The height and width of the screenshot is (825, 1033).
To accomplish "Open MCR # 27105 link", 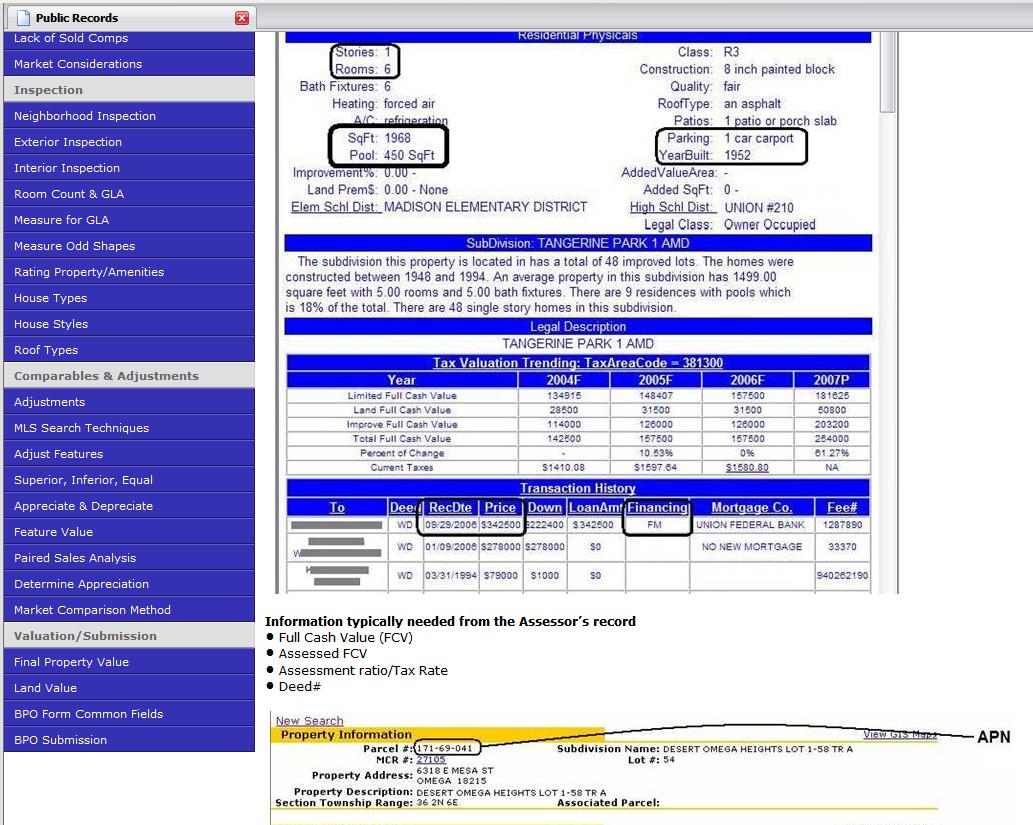I will (x=431, y=760).
